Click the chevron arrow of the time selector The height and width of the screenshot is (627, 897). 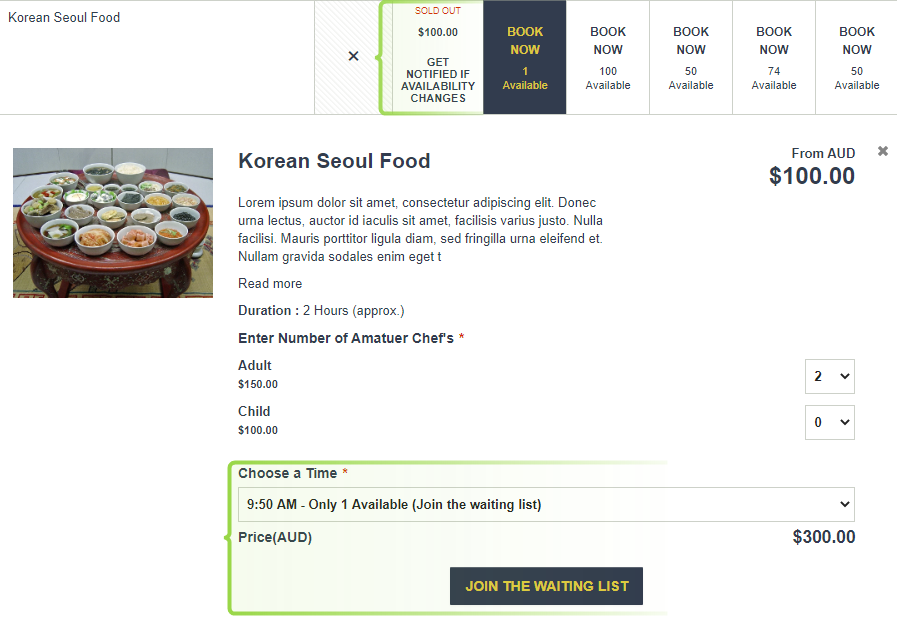tap(844, 505)
